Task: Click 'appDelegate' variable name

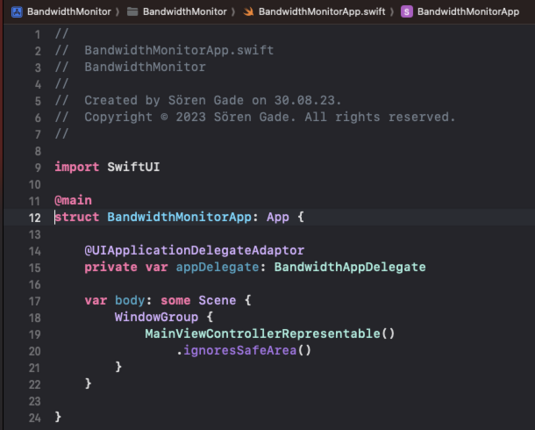Action: point(217,267)
